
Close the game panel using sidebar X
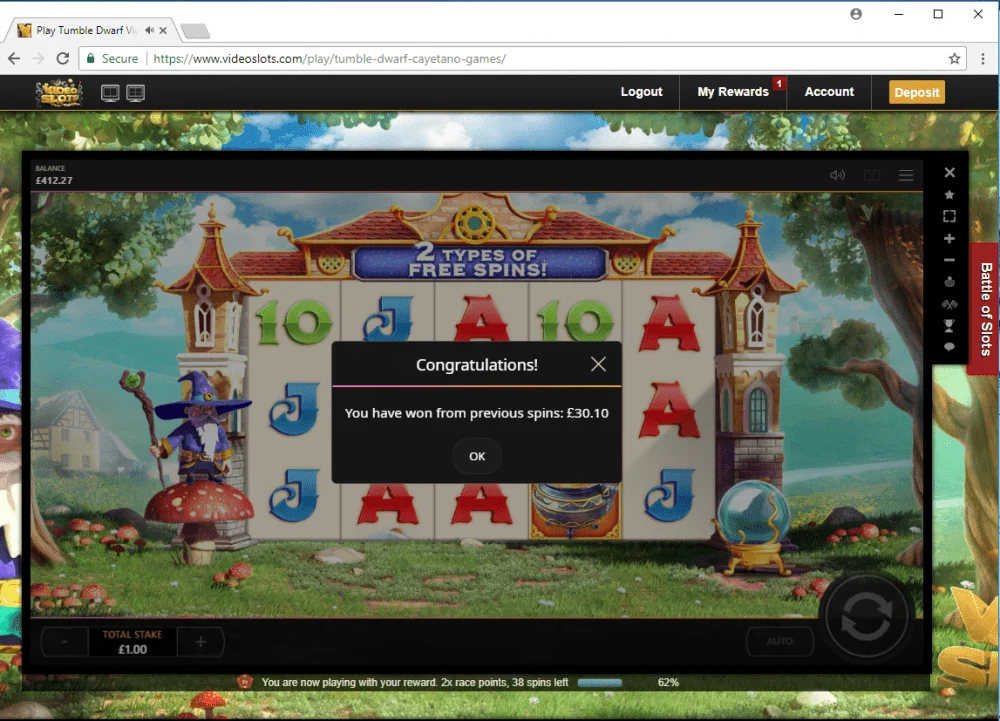950,173
